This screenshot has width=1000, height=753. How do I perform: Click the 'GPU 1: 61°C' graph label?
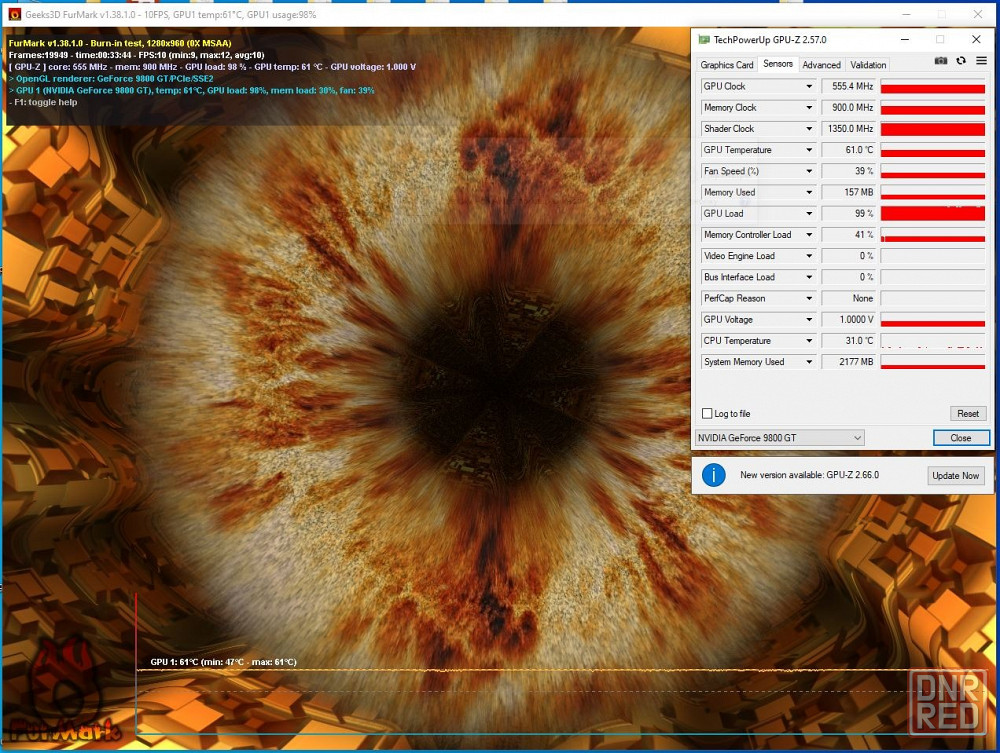(x=223, y=662)
